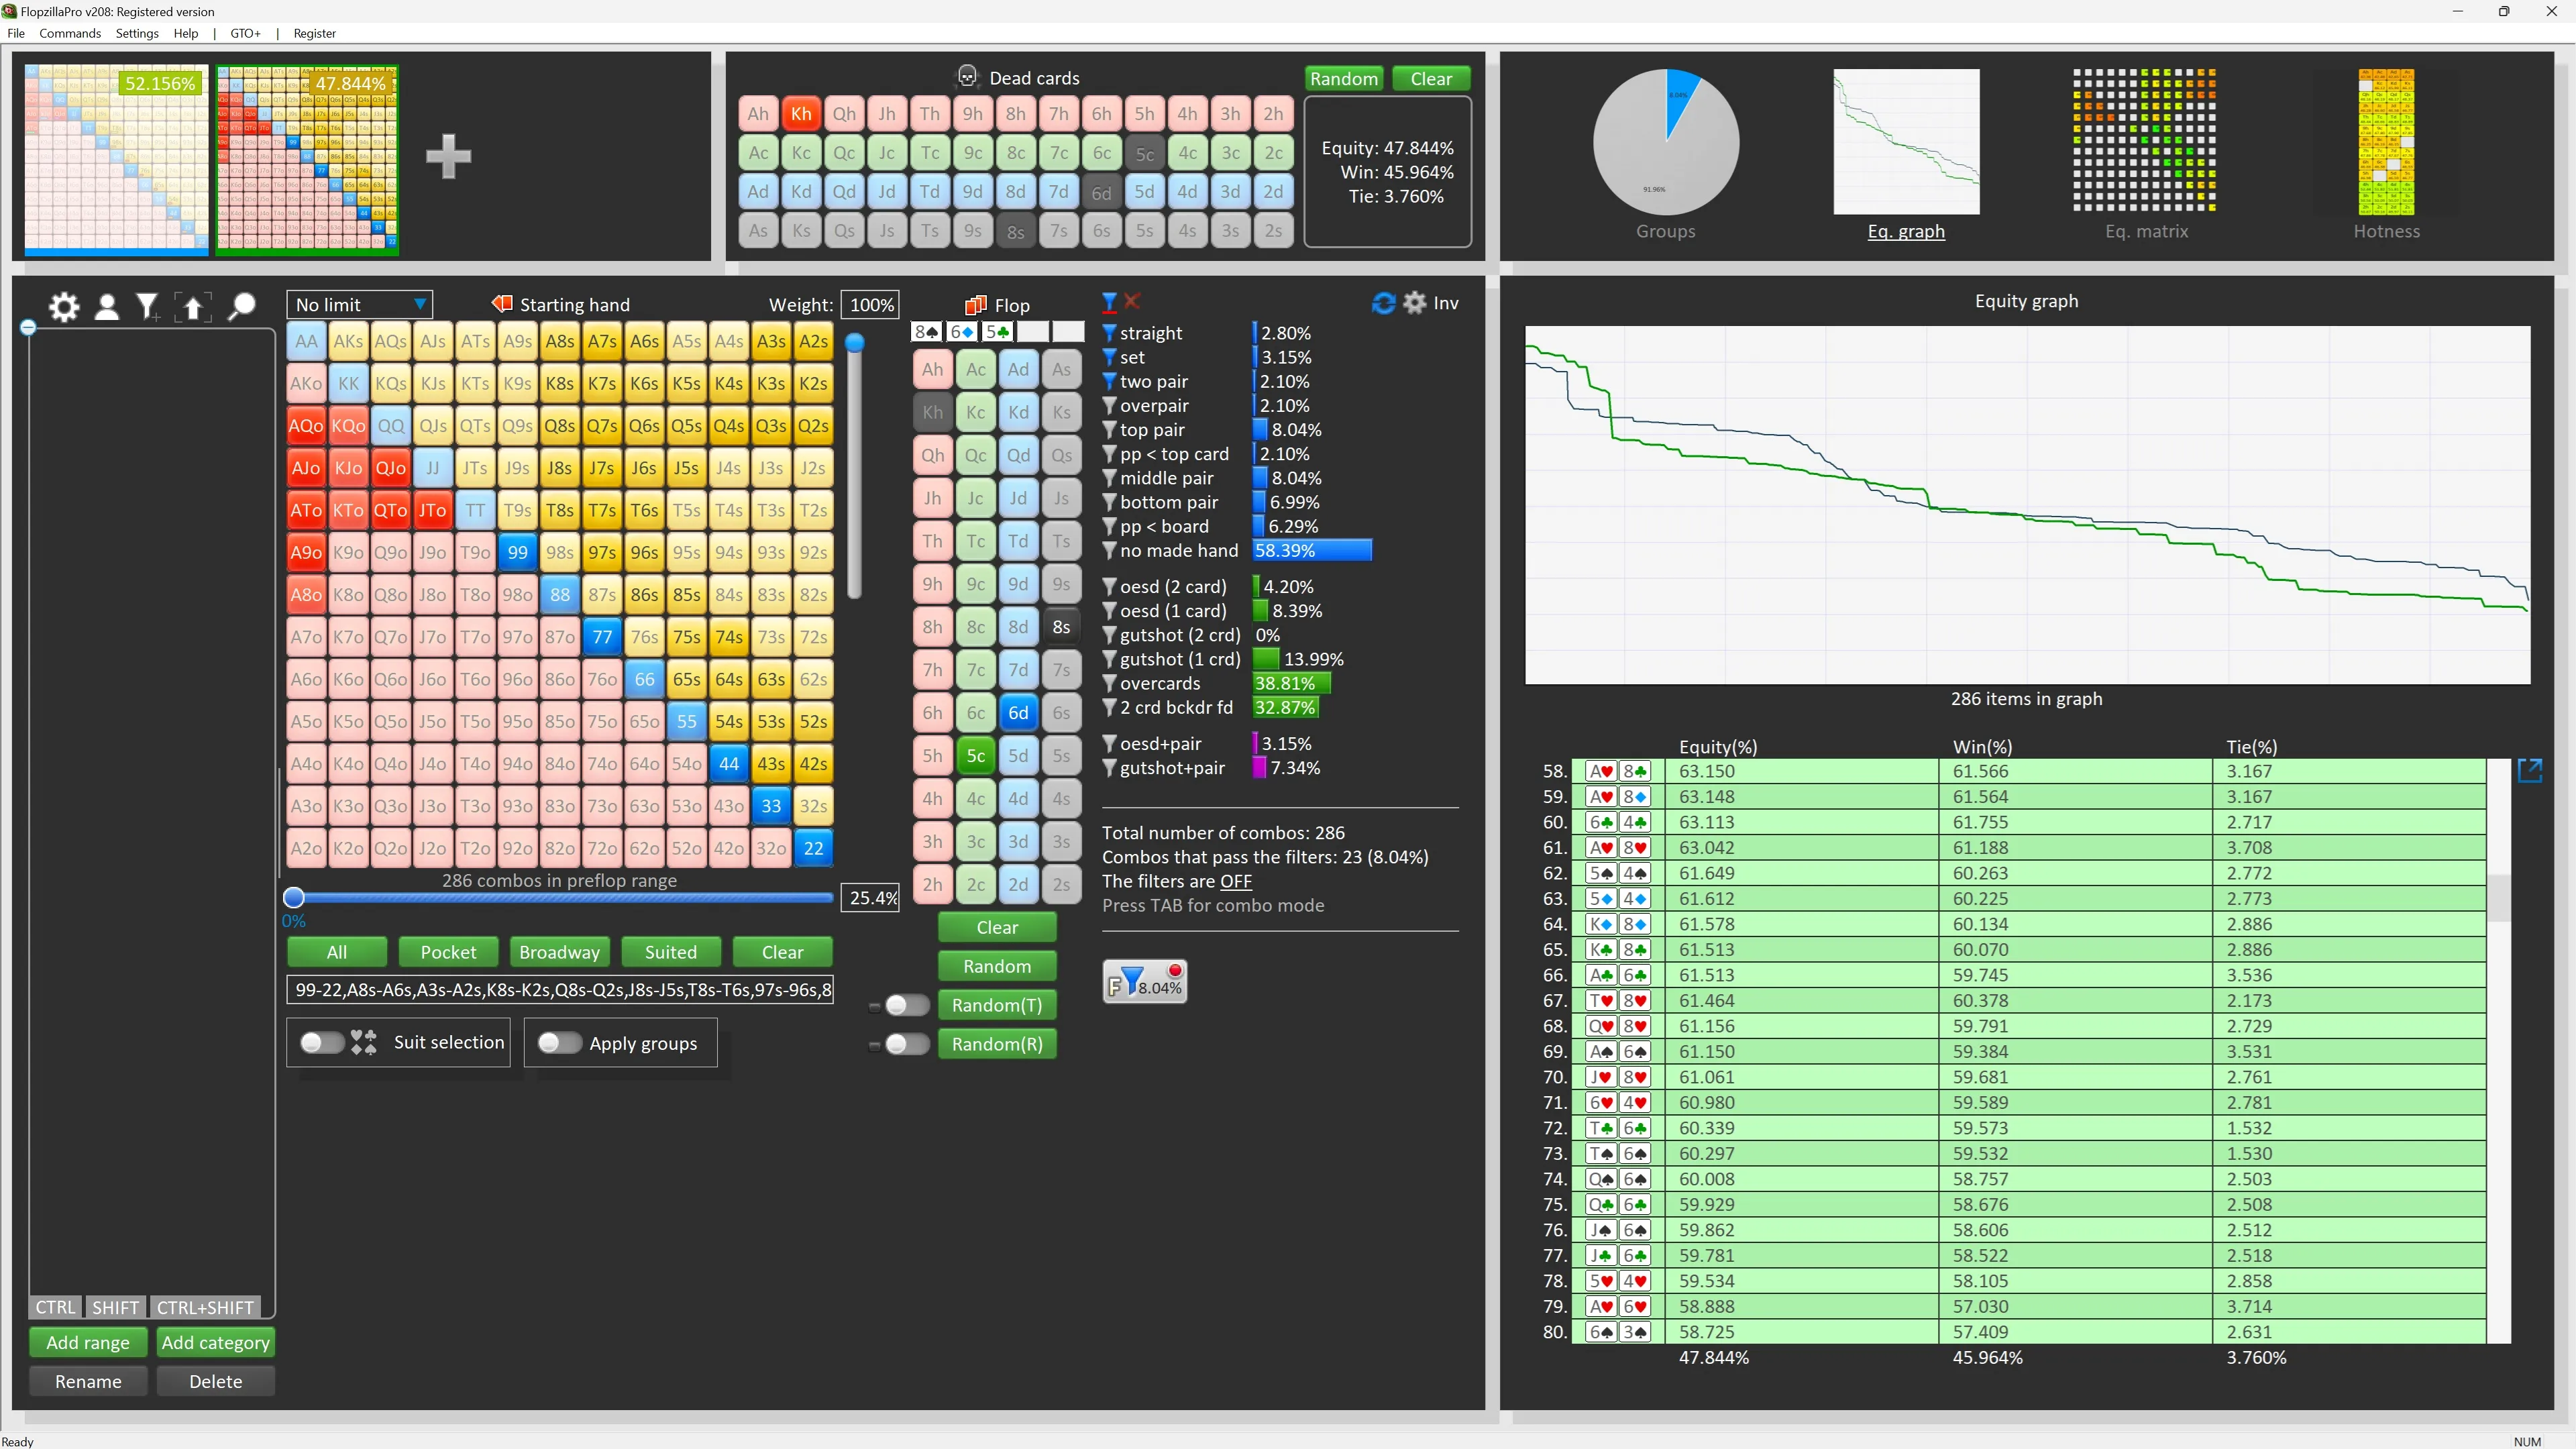Viewport: 2576px width, 1449px height.
Task: Click the magnifier search icon in range toolbar
Action: coord(241,306)
